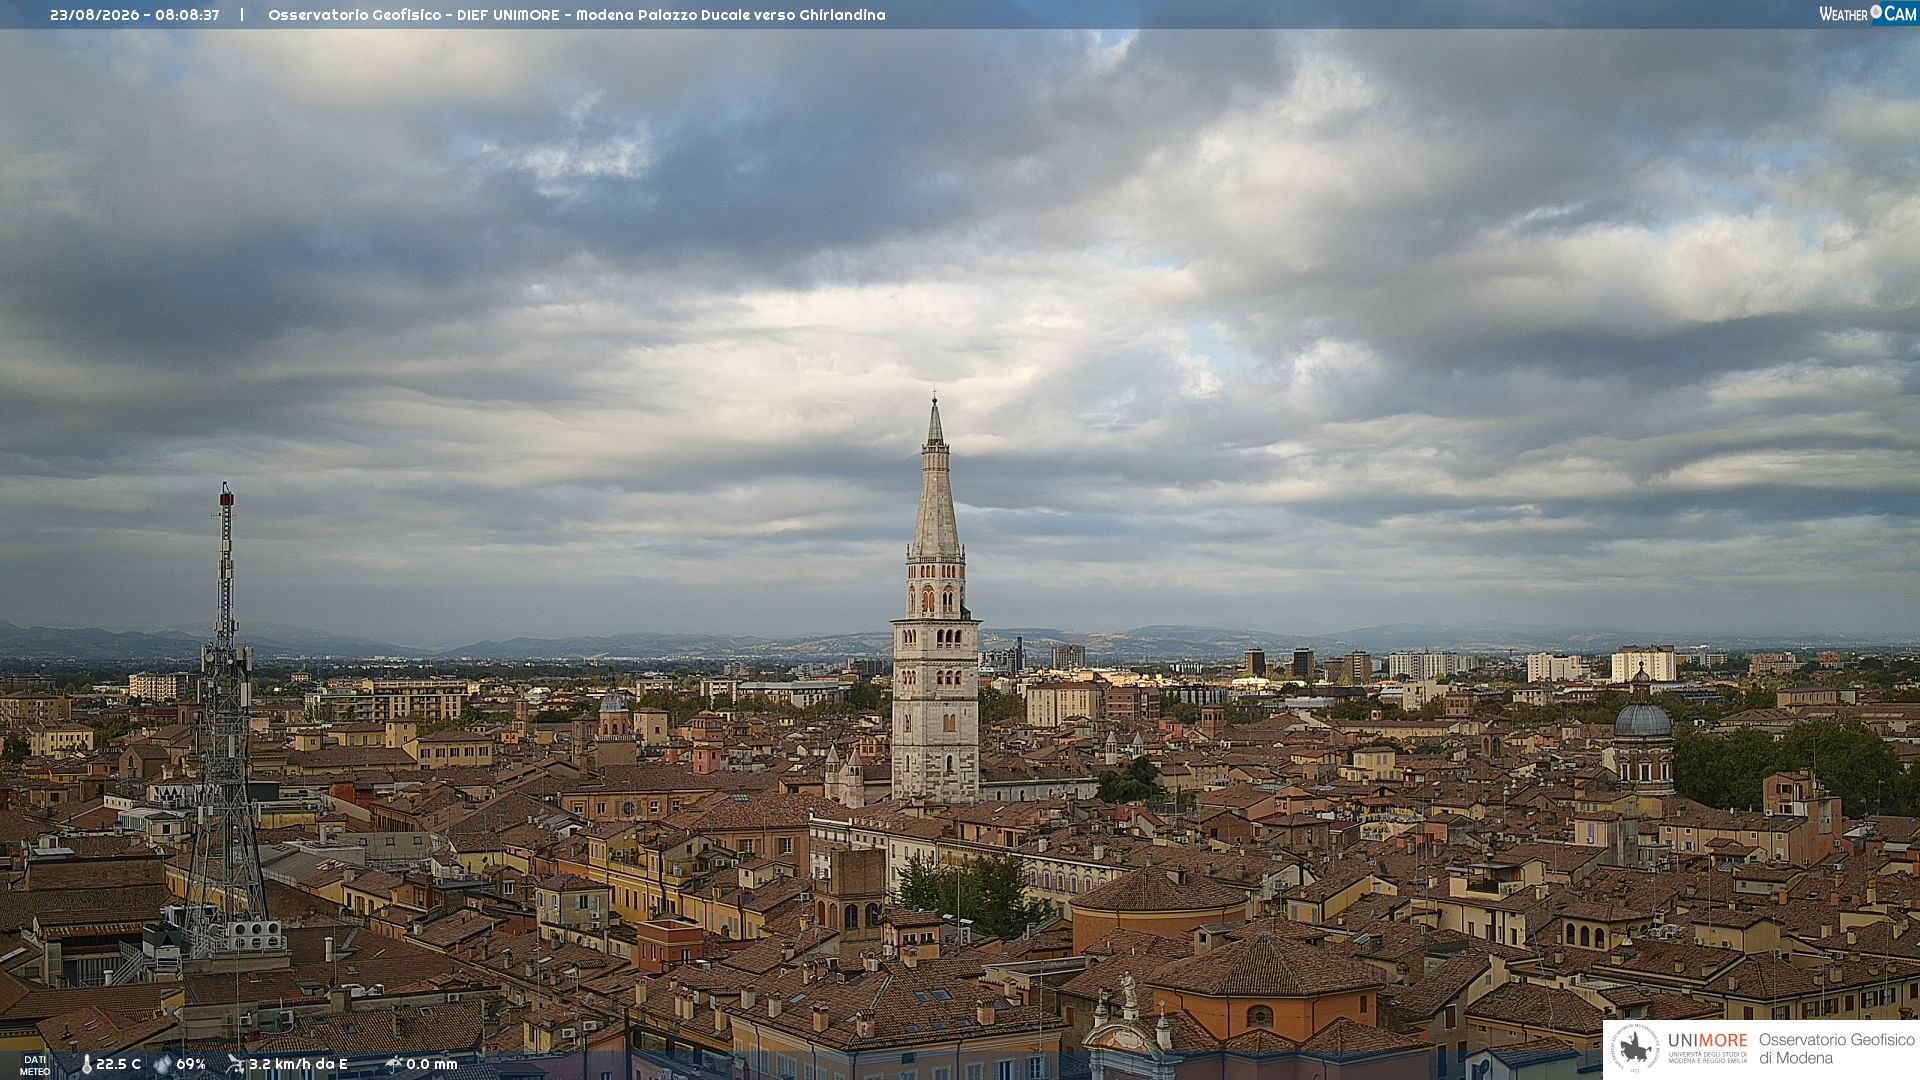Click the wind anemometer icon
This screenshot has width=1920, height=1080.
tap(235, 1064)
